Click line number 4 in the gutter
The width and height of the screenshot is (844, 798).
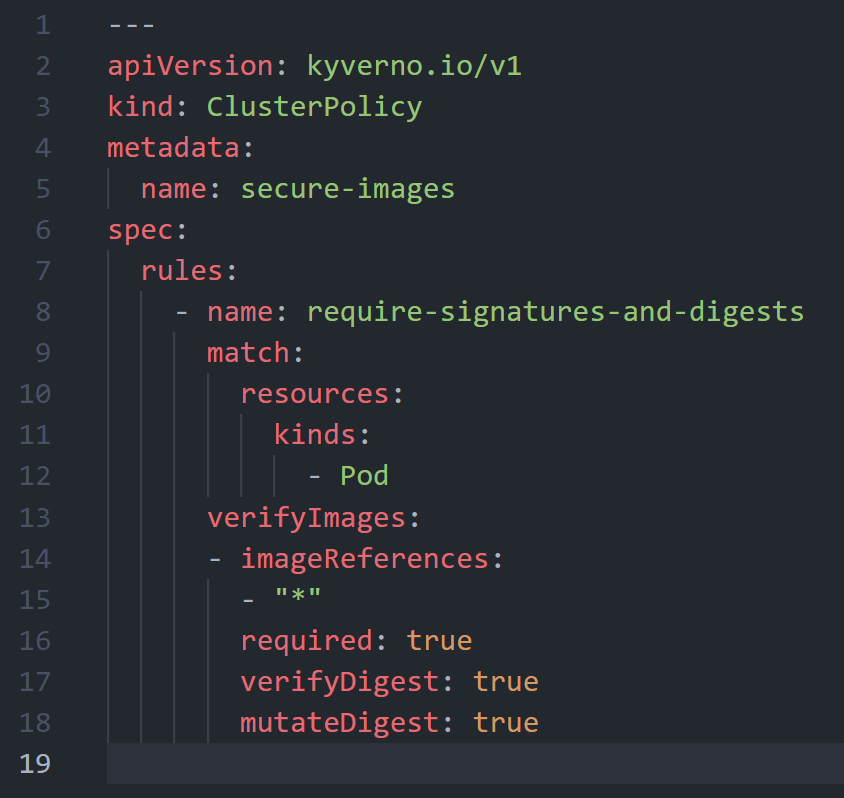(x=43, y=148)
